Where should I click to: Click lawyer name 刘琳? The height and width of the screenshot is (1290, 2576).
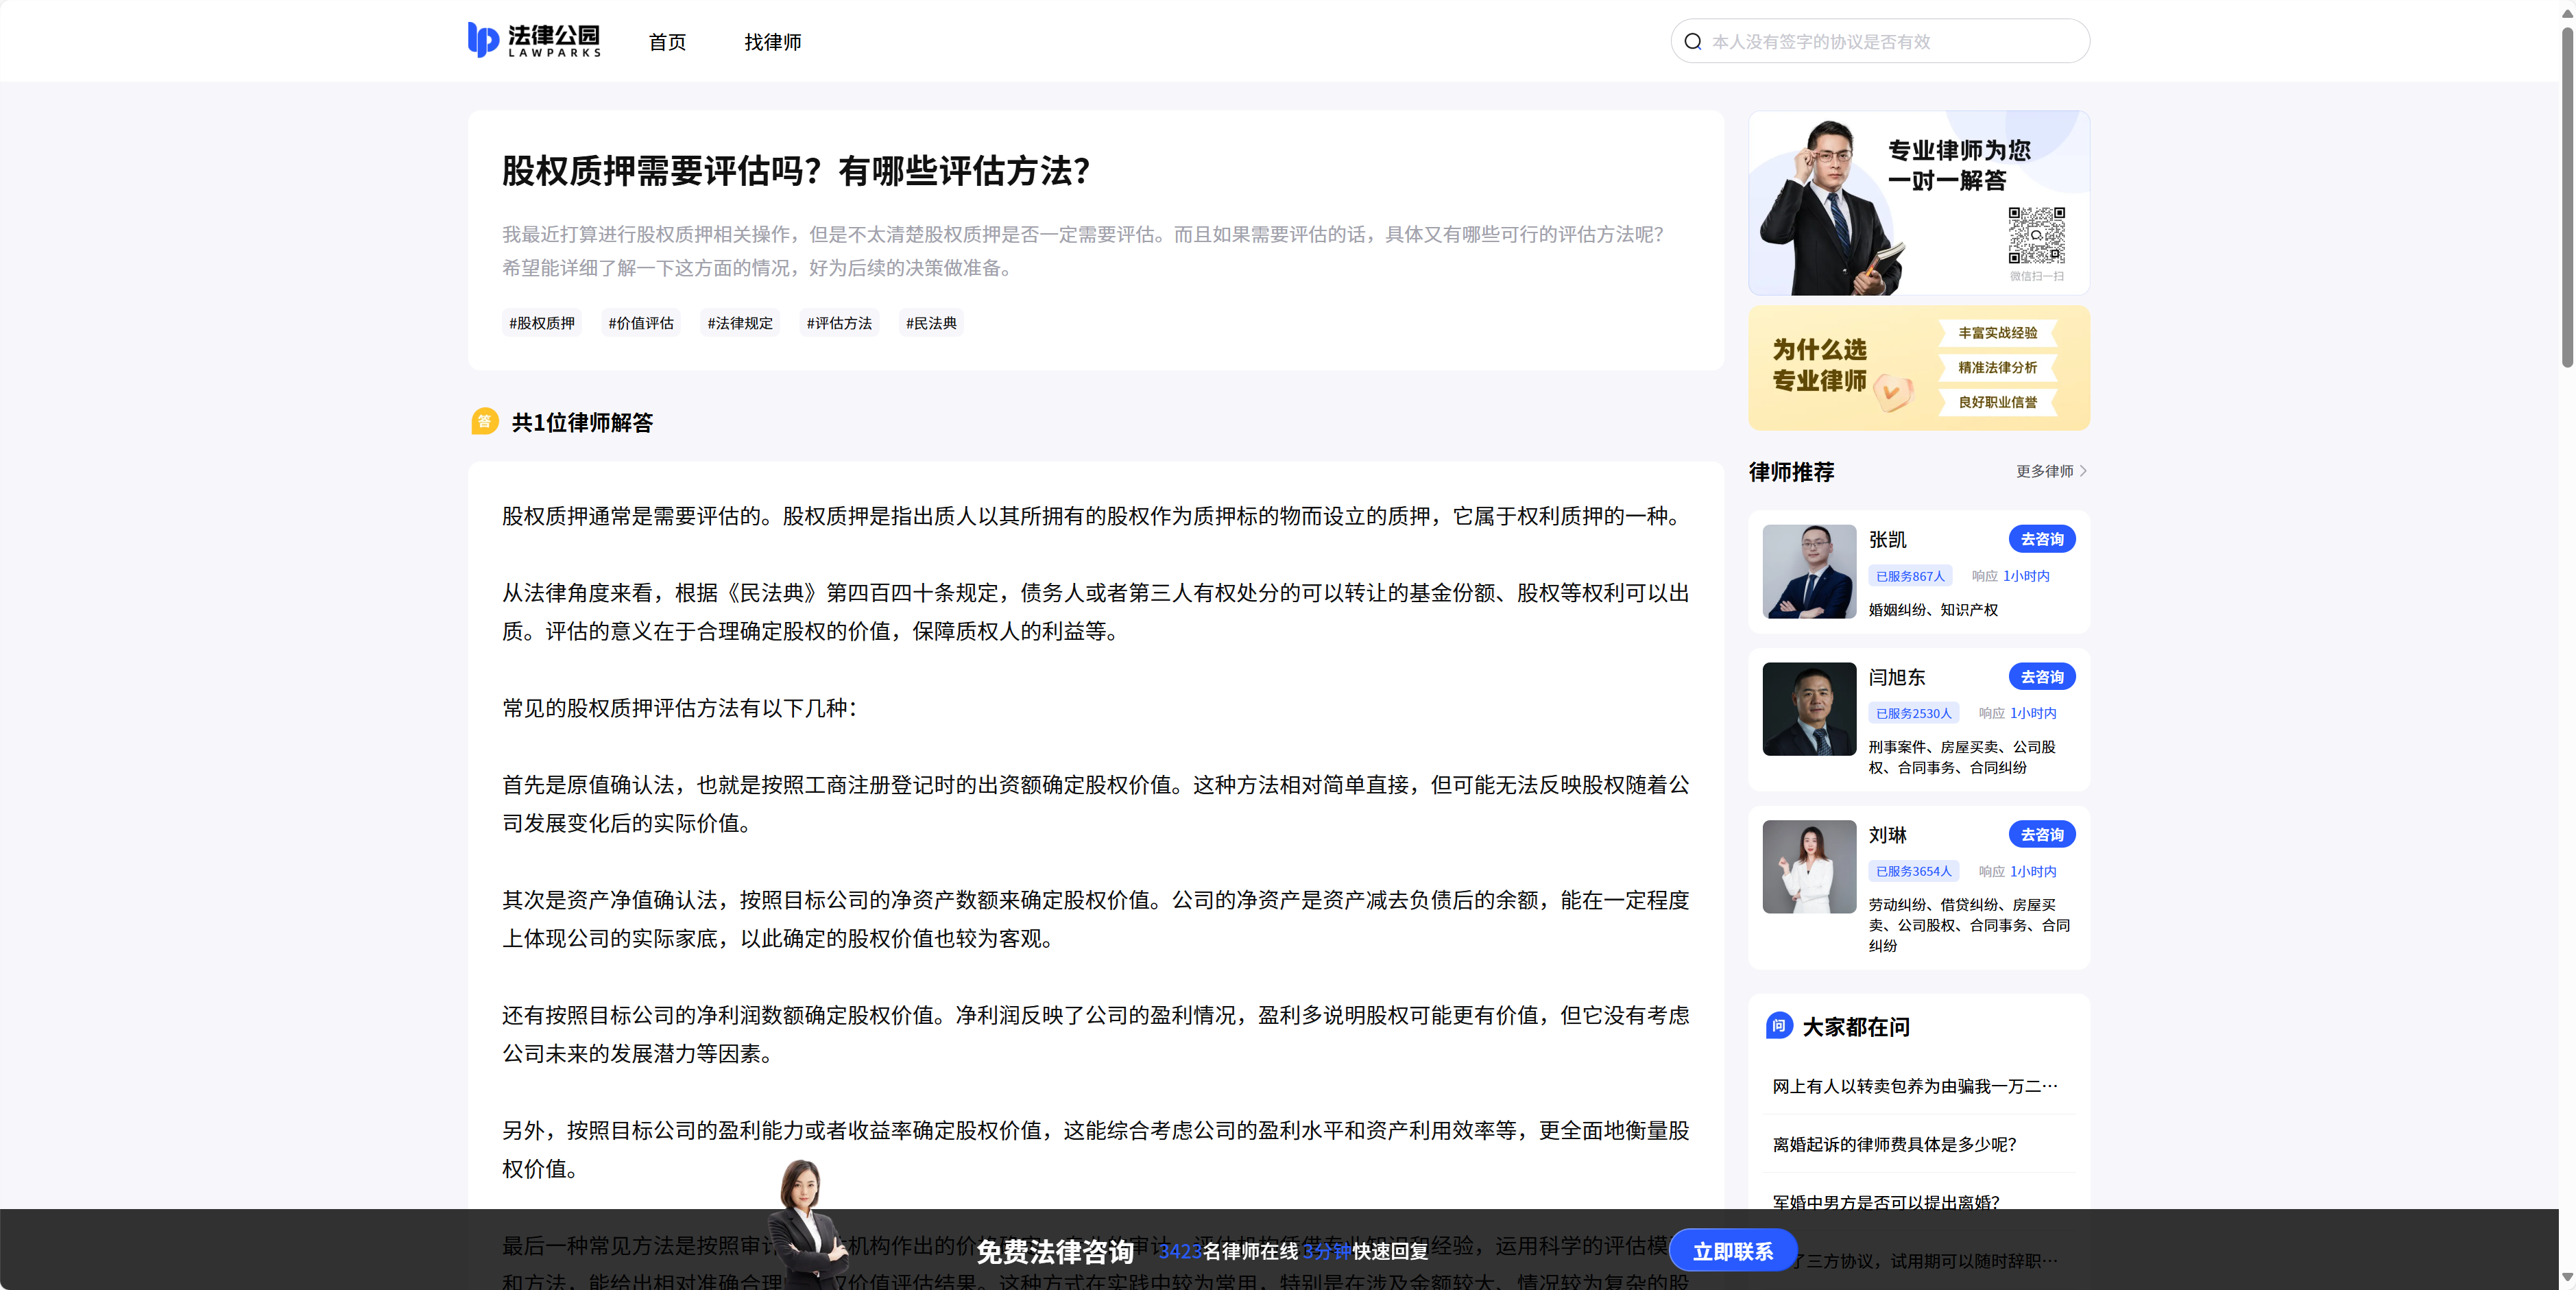tap(1887, 835)
